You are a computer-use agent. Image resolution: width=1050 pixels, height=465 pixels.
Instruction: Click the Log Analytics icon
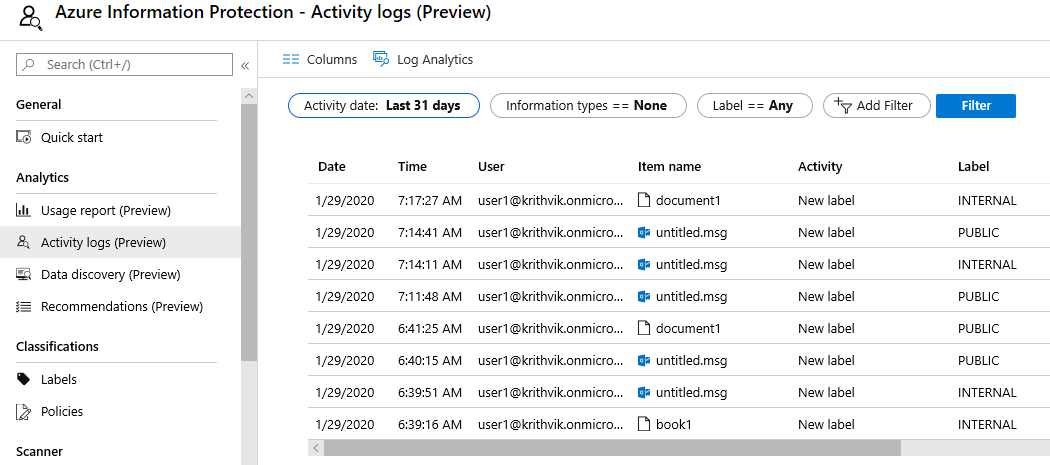[380, 59]
